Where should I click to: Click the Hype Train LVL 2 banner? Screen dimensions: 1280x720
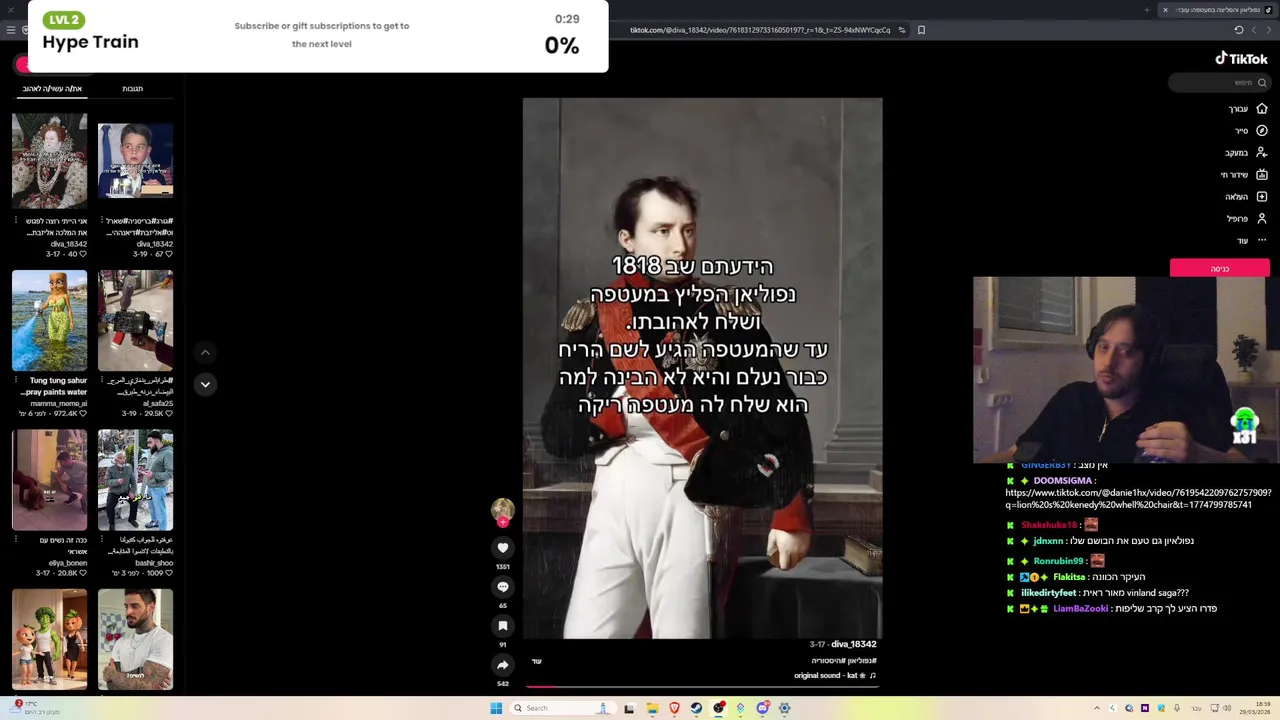(318, 36)
